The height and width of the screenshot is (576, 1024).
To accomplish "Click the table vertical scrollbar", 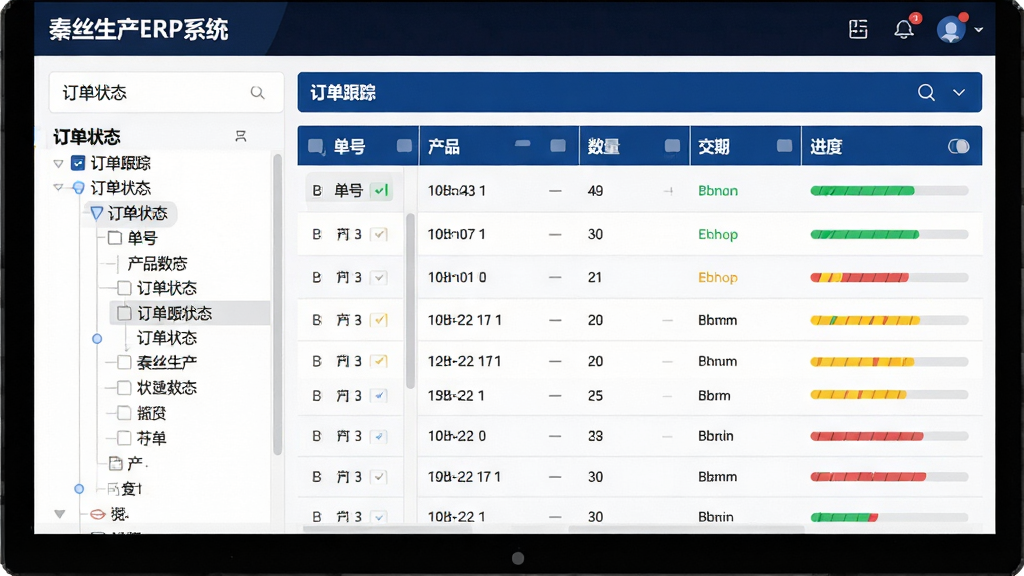I will click(410, 300).
